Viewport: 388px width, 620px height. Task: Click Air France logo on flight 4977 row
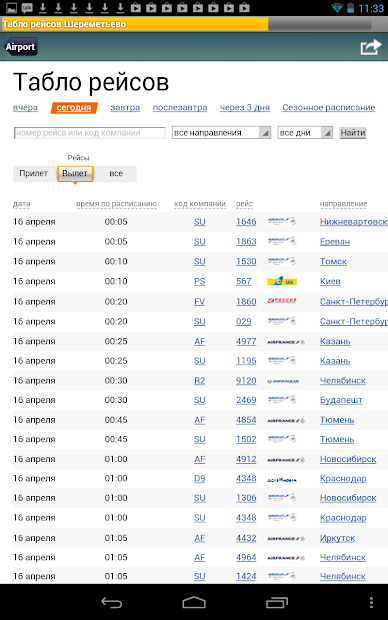286,342
